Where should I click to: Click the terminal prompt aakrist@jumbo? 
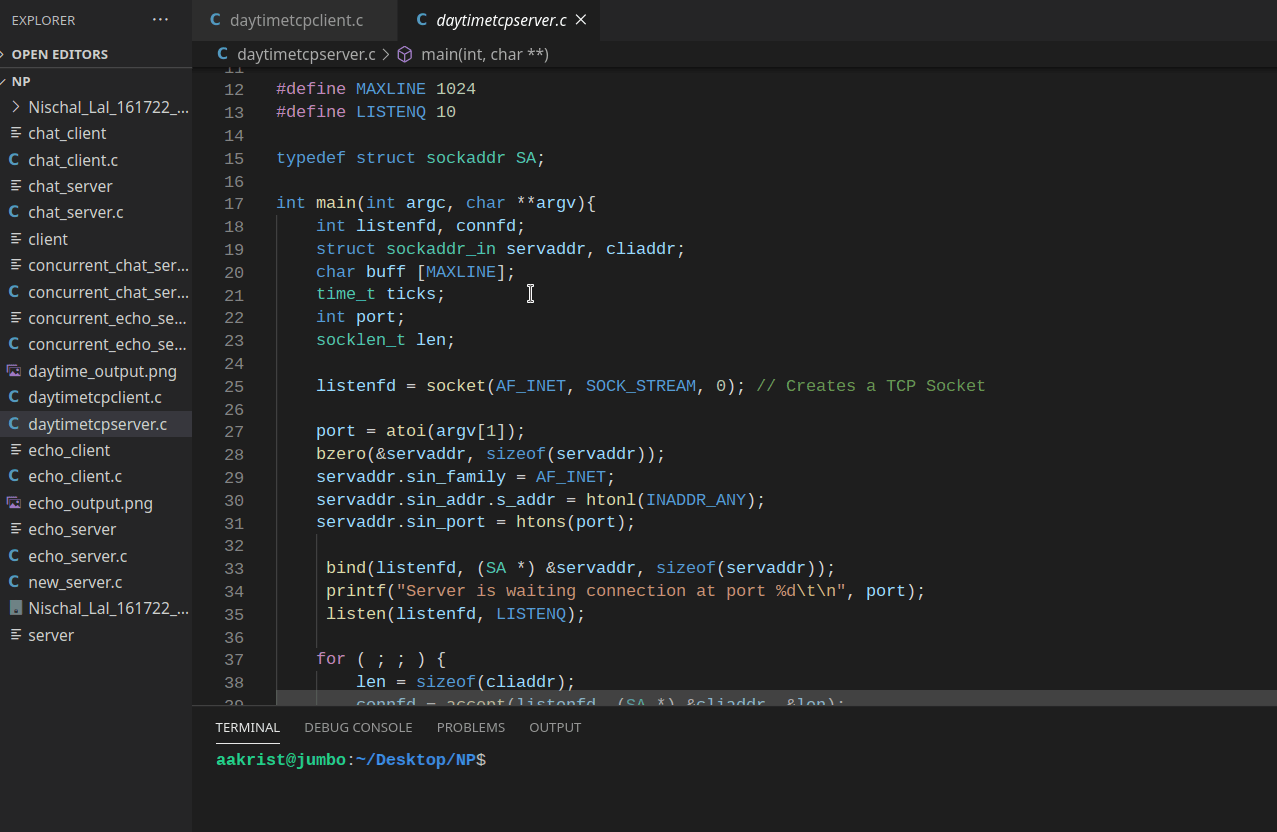(281, 760)
